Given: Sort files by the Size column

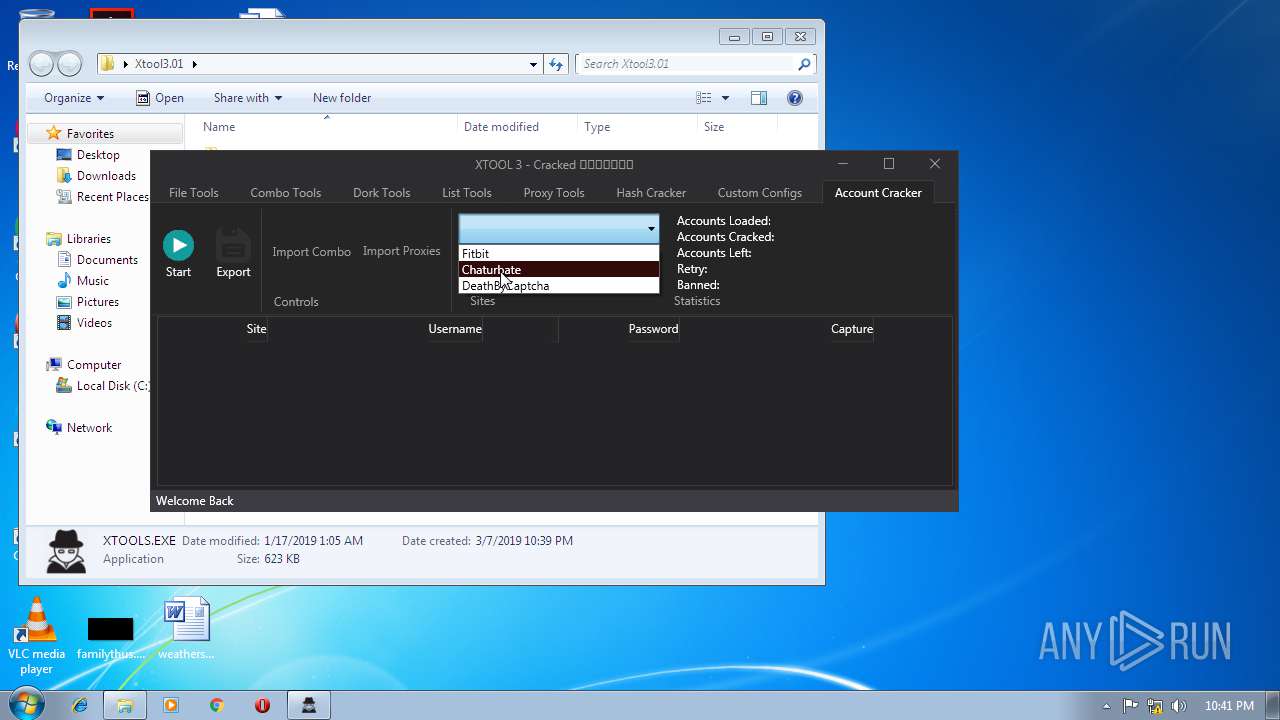Looking at the screenshot, I should point(714,127).
